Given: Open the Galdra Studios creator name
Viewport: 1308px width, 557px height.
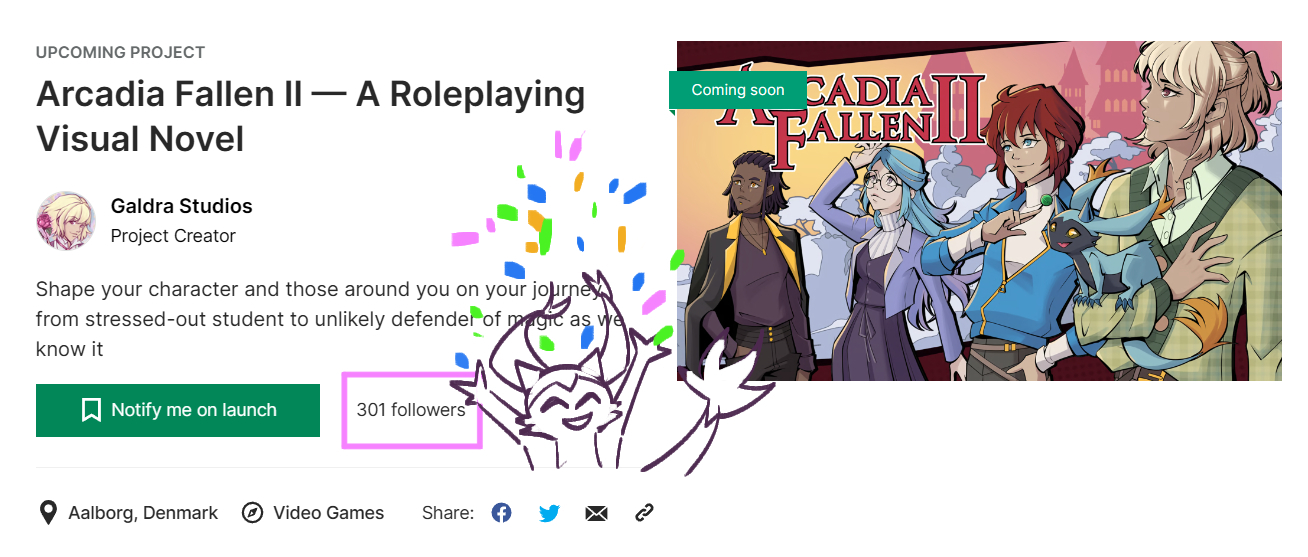Looking at the screenshot, I should click(181, 206).
